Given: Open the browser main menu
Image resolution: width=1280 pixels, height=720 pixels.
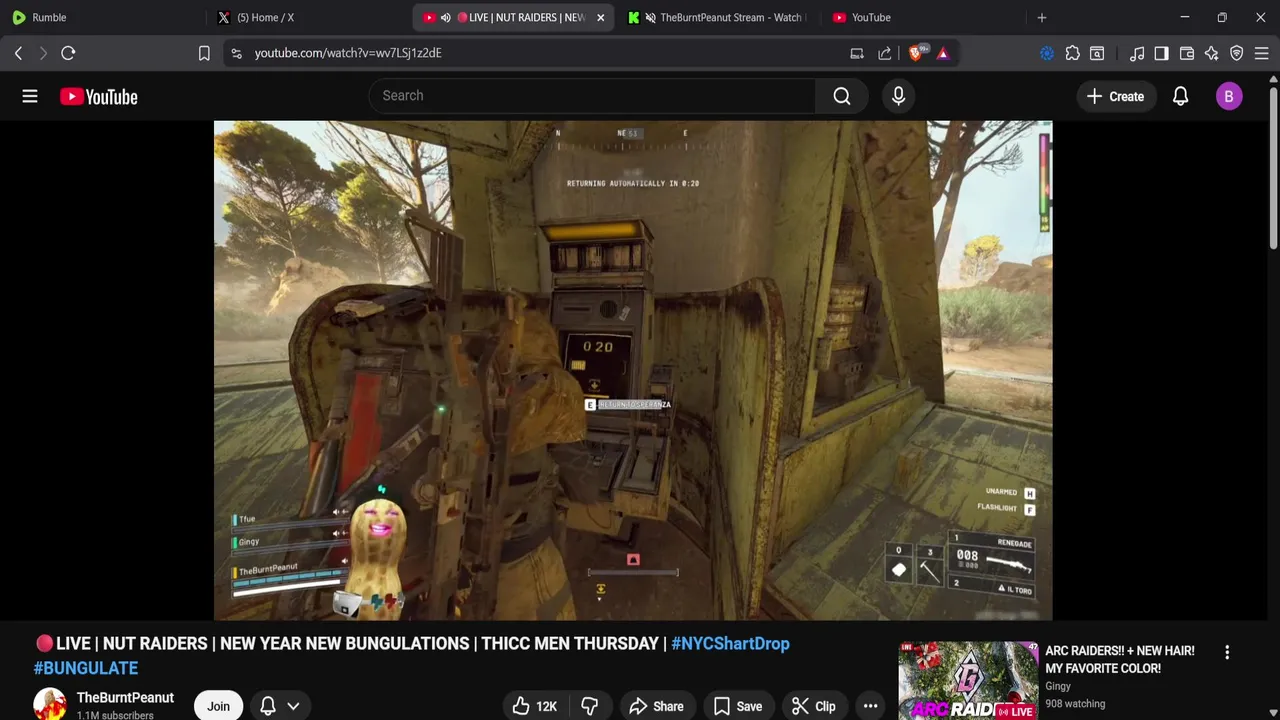Looking at the screenshot, I should 1262,53.
